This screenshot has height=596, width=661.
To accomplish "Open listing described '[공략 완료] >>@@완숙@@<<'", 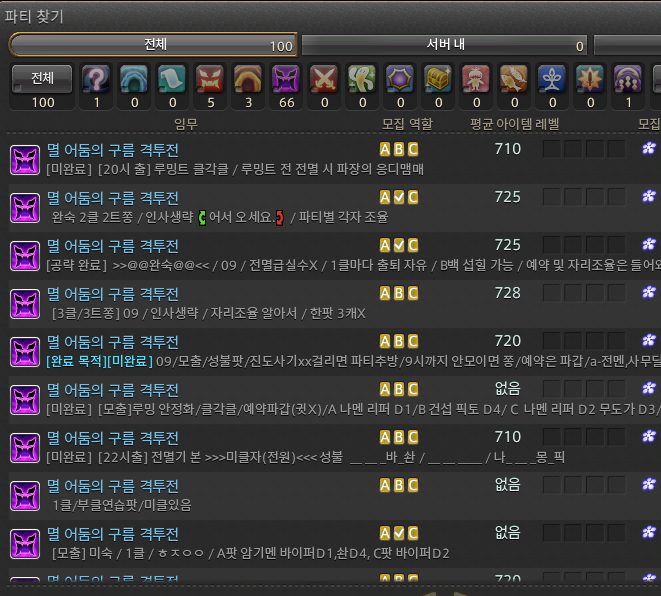I will click(x=335, y=256).
